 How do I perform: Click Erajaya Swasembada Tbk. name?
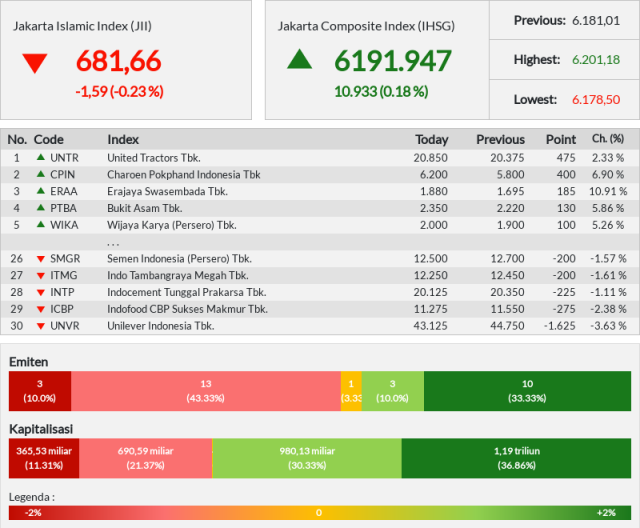(167, 191)
